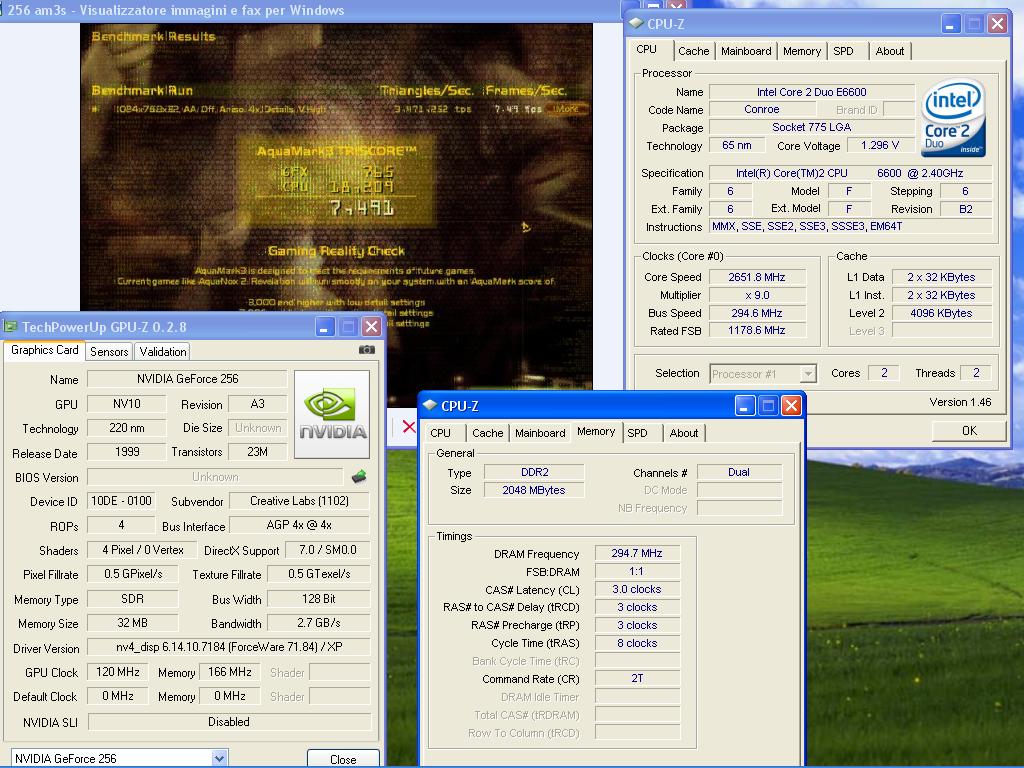Viewport: 1024px width, 768px height.
Task: Click the Subvendor Creative Labs field
Action: tap(299, 501)
